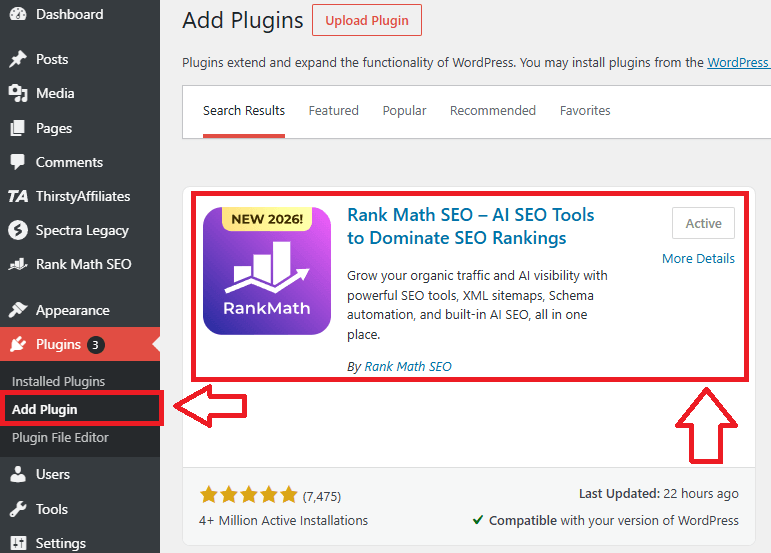Open ThirstyAffiliates menu item
The width and height of the screenshot is (771, 553).
click(80, 196)
